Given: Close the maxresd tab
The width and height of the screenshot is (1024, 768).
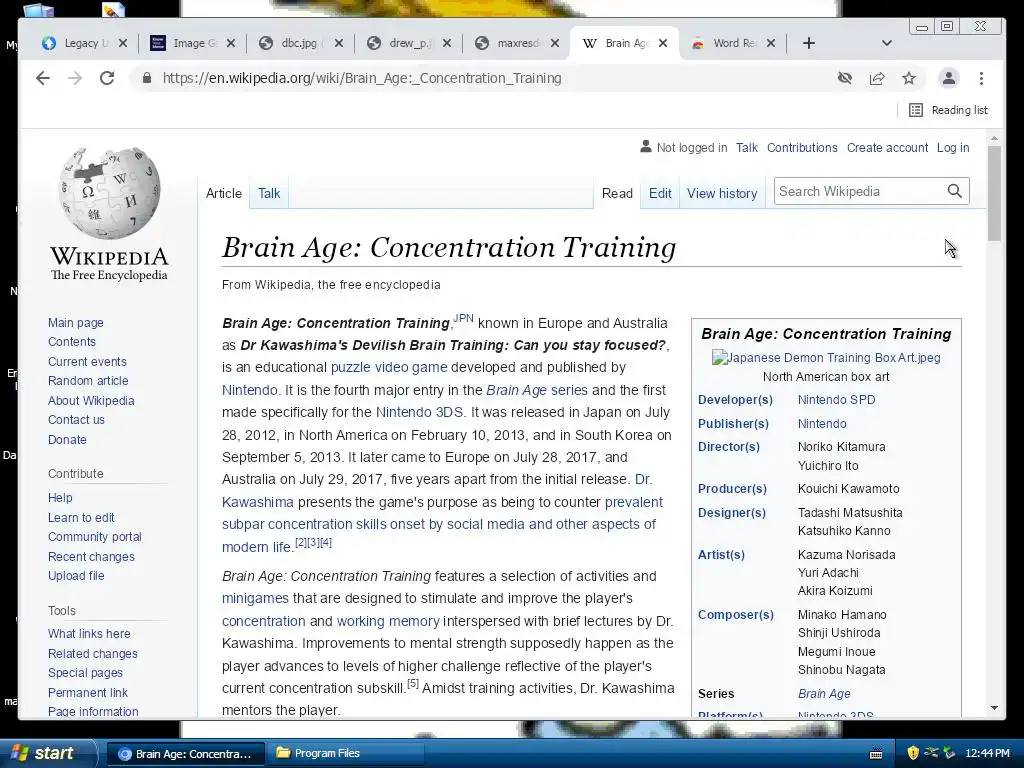Looking at the screenshot, I should 554,43.
